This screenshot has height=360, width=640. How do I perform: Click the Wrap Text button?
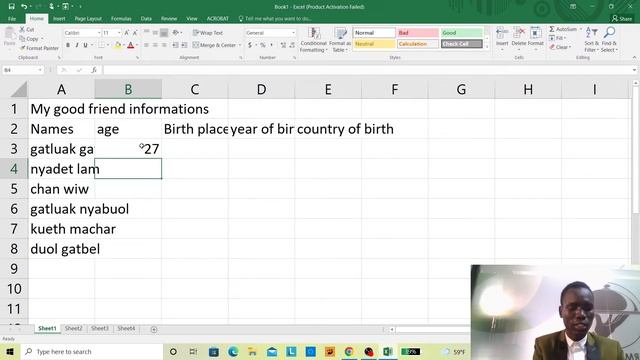click(x=208, y=33)
